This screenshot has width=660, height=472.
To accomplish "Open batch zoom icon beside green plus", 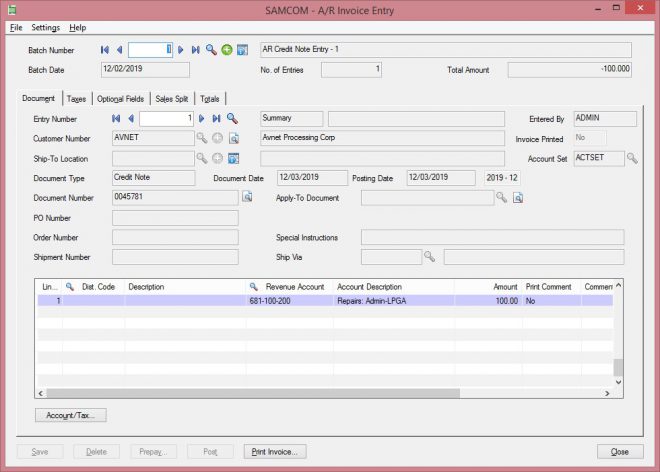I will coord(242,50).
